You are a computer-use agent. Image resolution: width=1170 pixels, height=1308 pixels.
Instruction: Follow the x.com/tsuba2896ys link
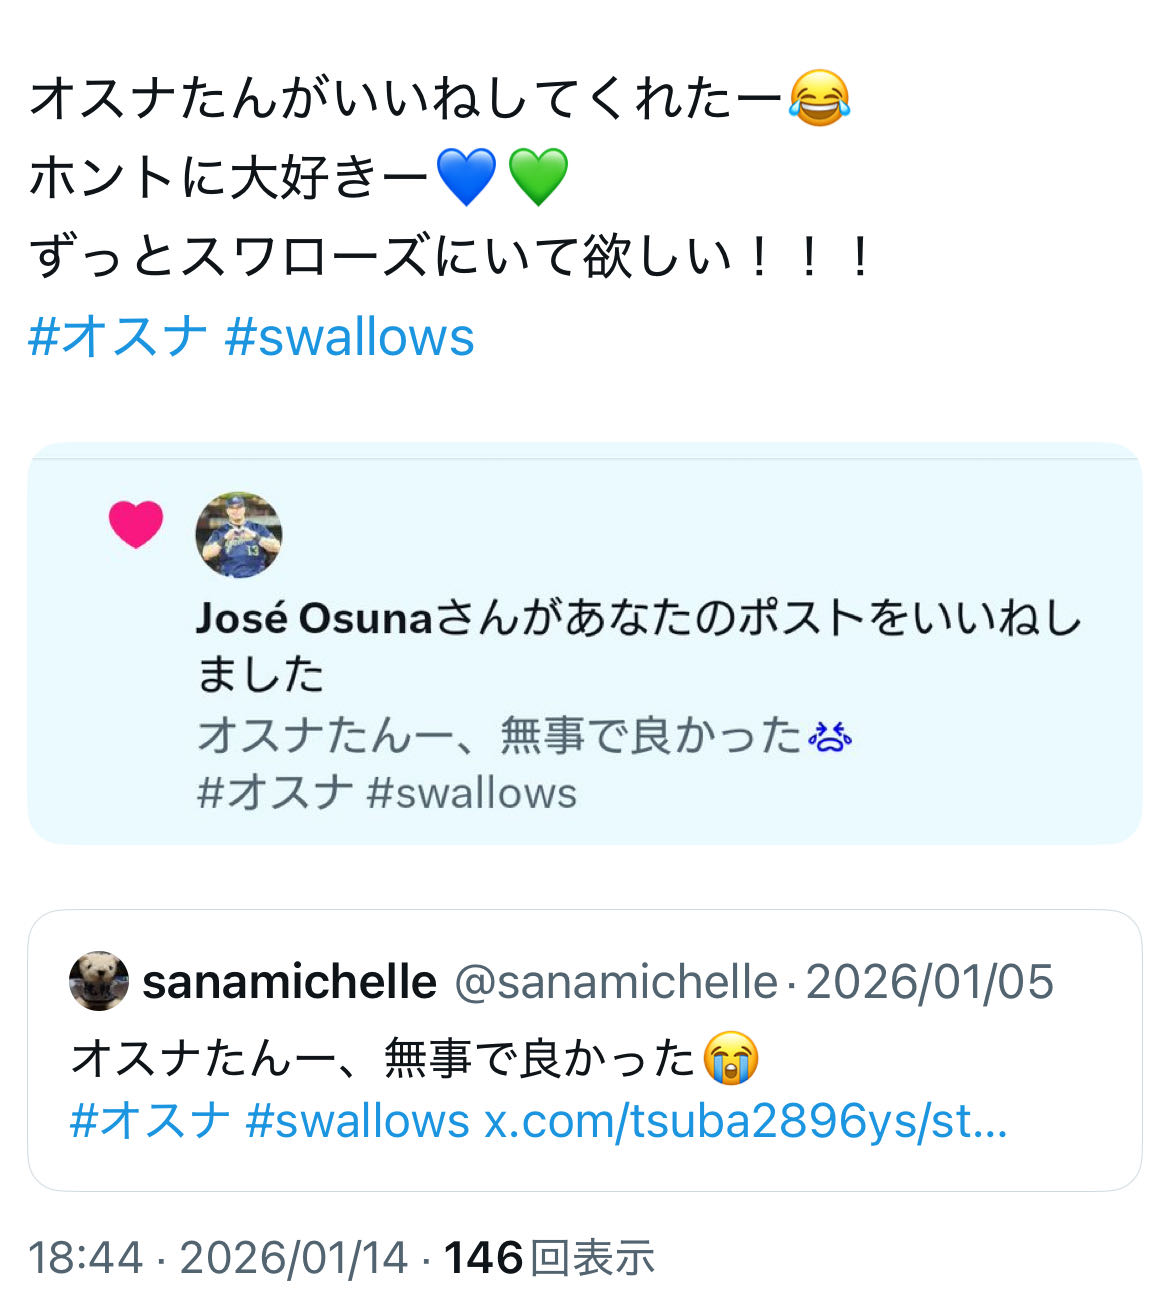point(746,1121)
